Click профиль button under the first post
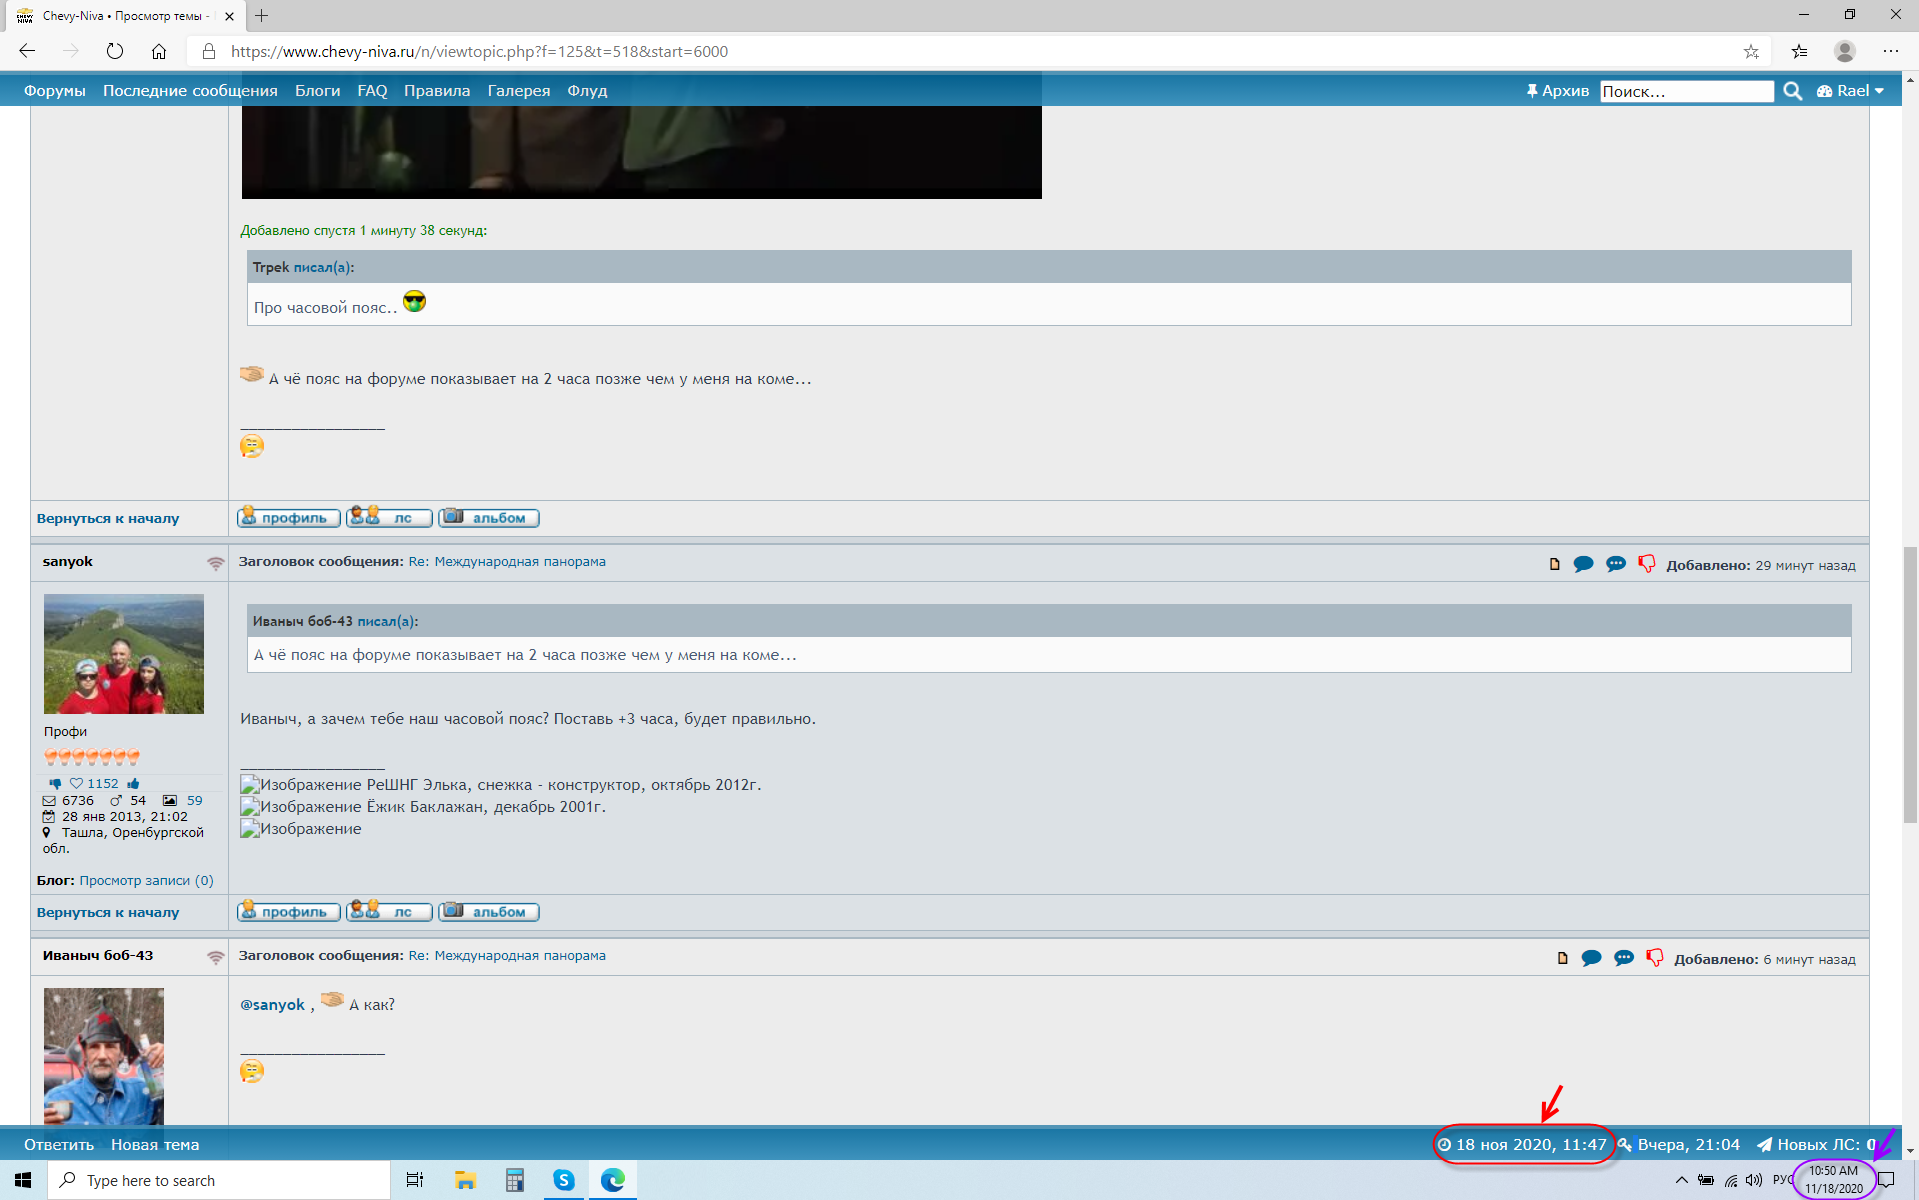The width and height of the screenshot is (1919, 1200). click(x=288, y=518)
